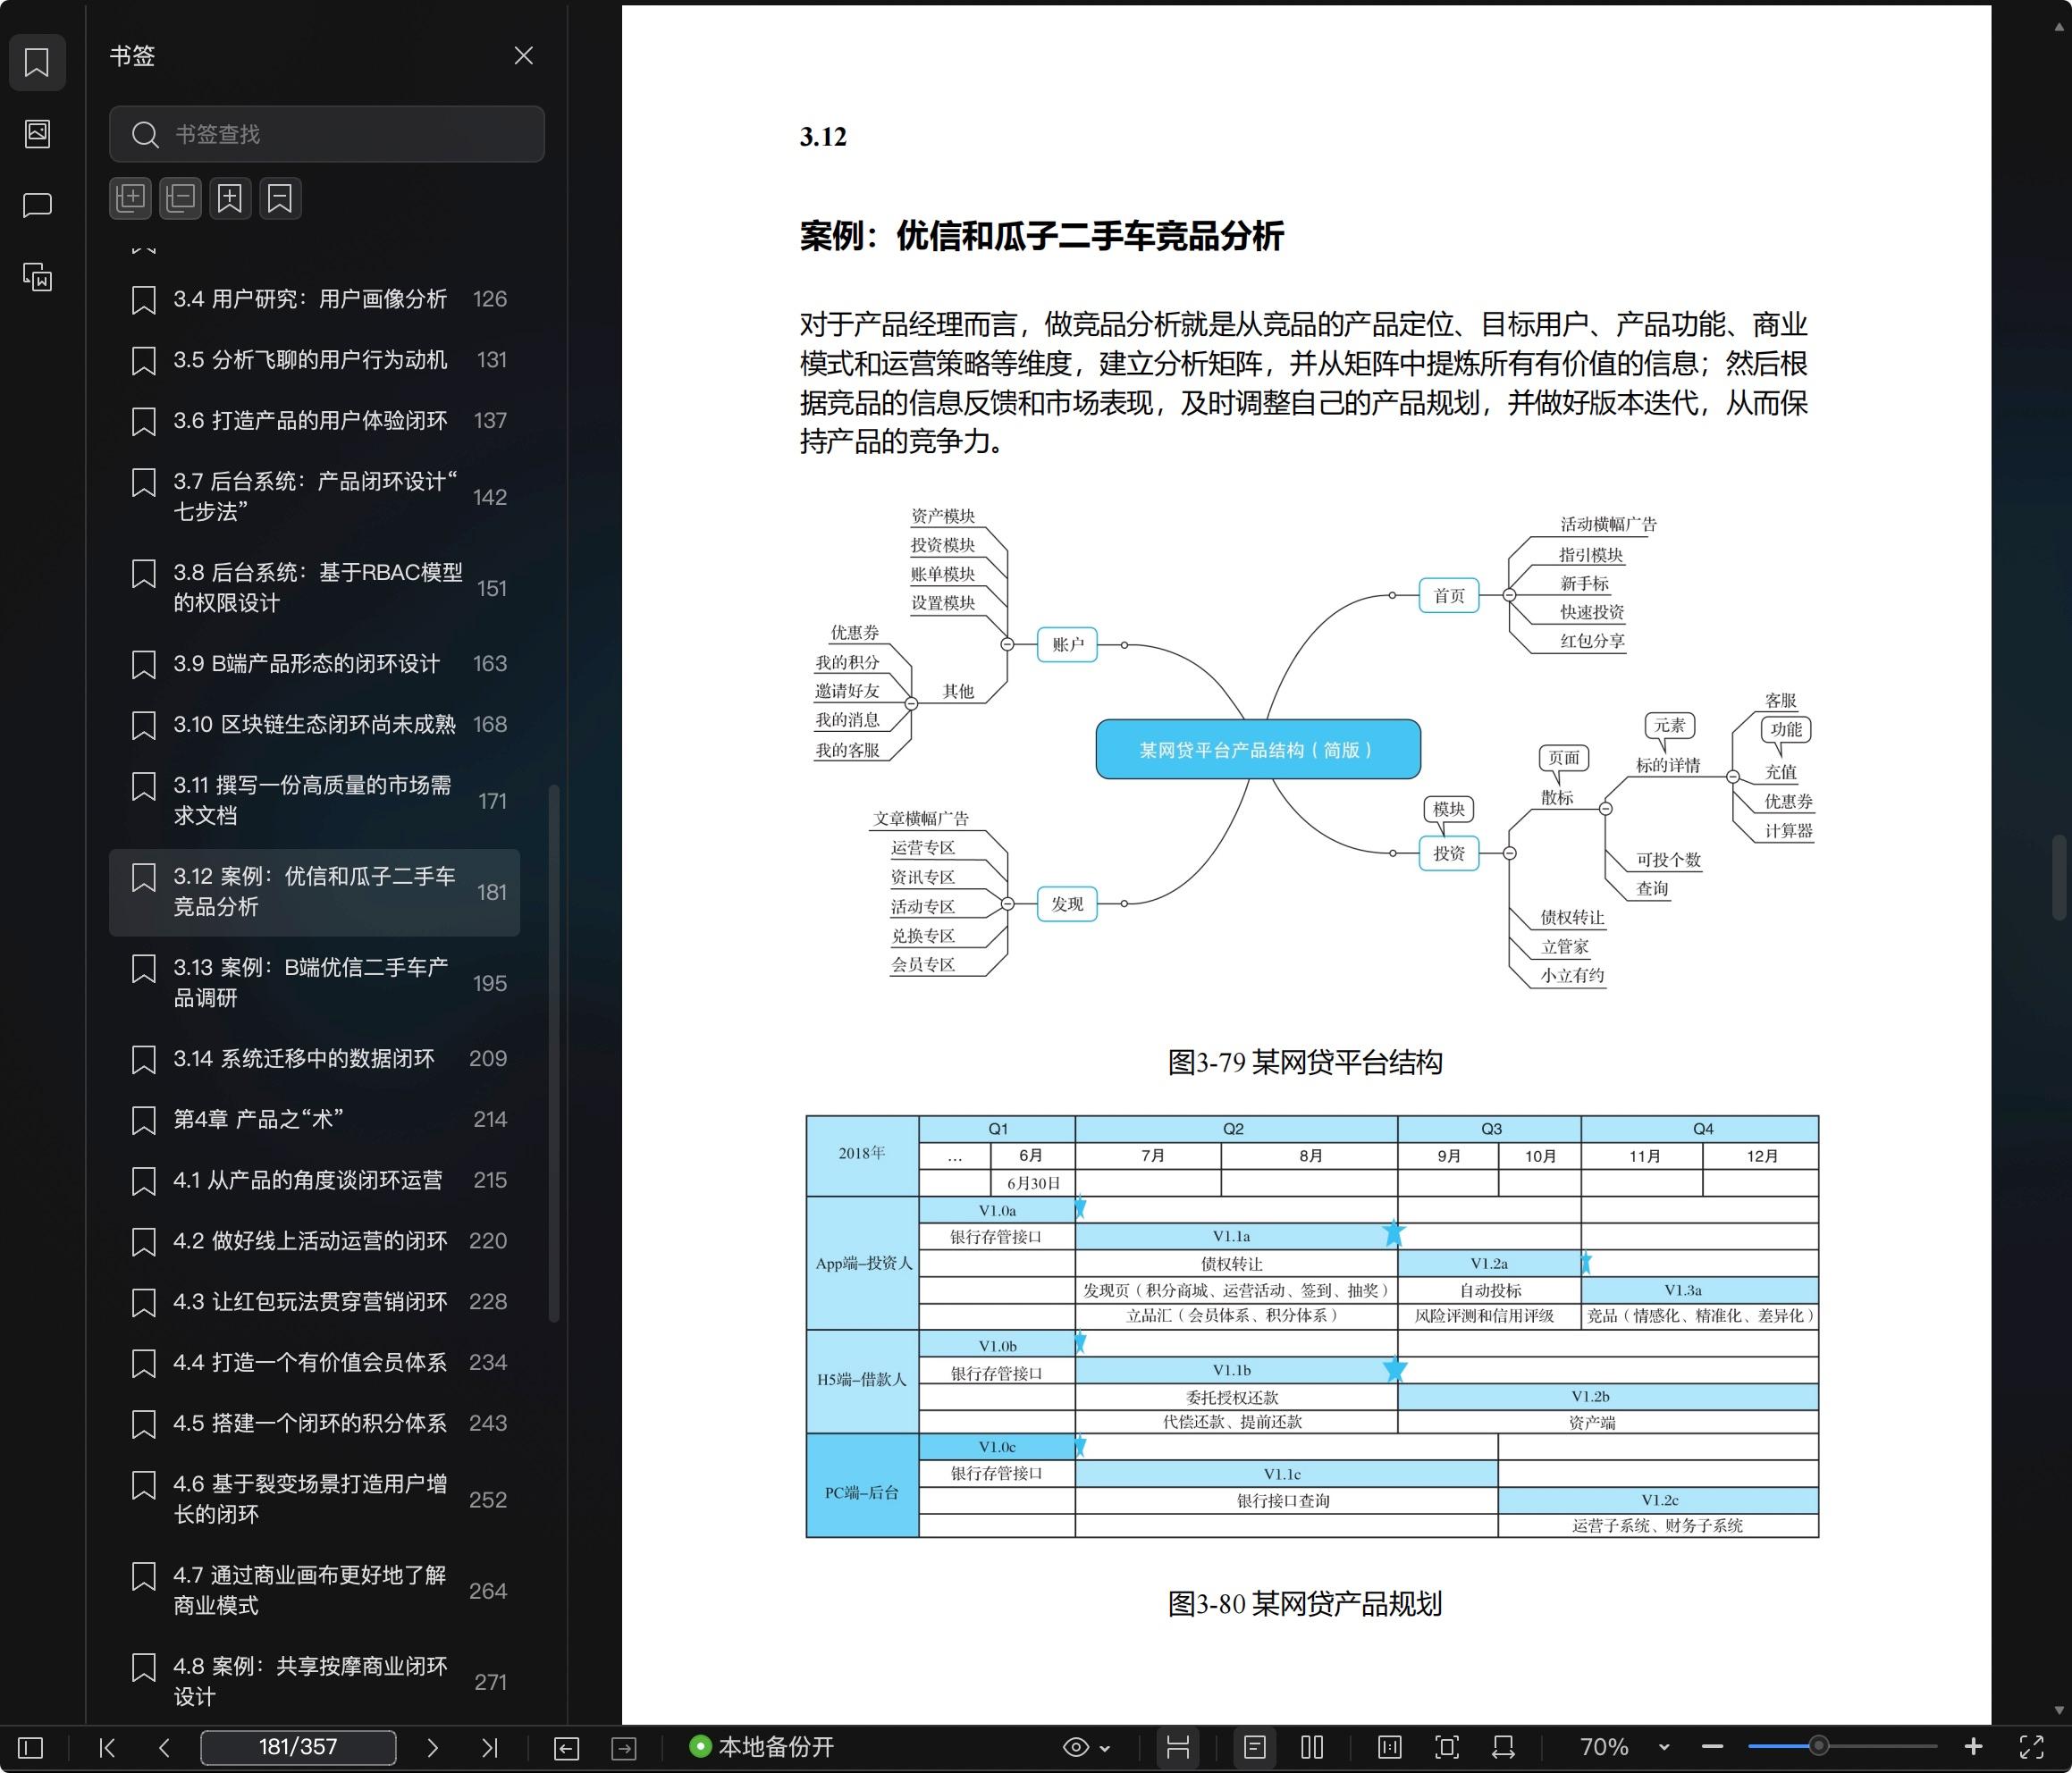
Task: Remove bookmark icon in bookmarks toolbar
Action: point(280,198)
